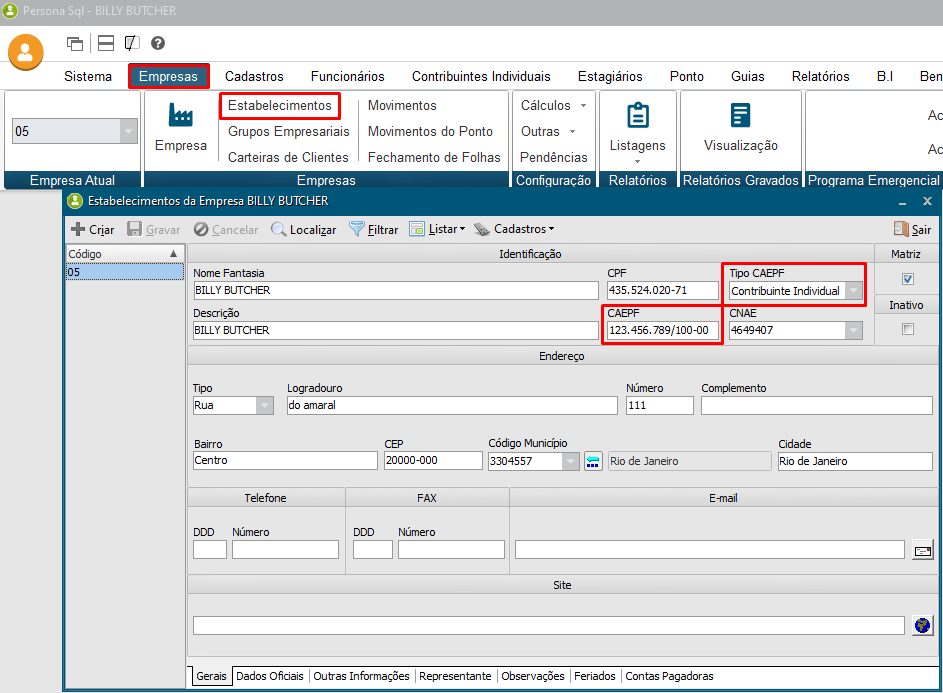Screen dimensions: 943x693
Task: Open Grupos Empresariais option
Action: (x=289, y=131)
